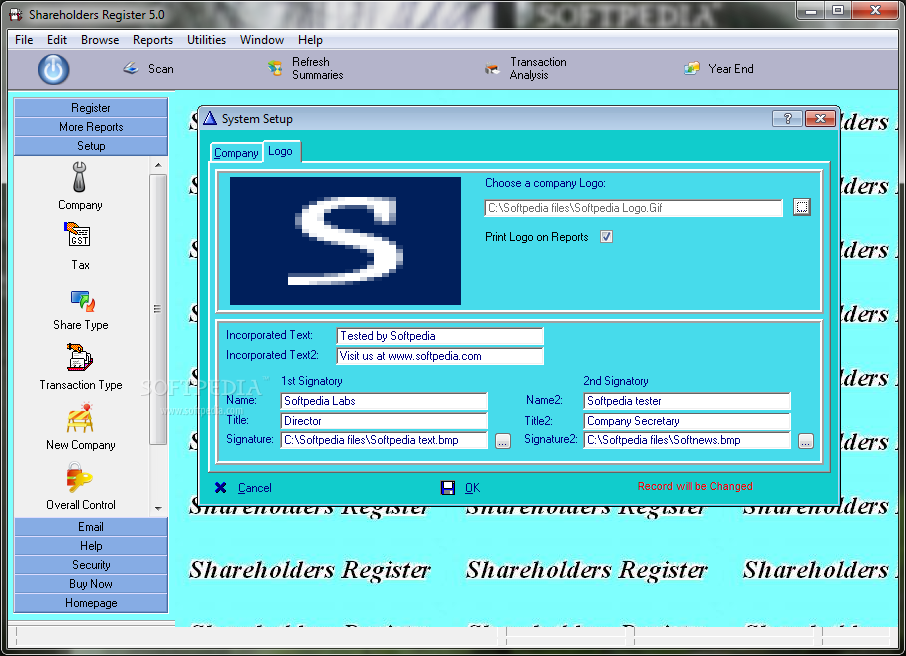This screenshot has height=656, width=906.
Task: Open the Buy Now sidebar section
Action: [91, 584]
